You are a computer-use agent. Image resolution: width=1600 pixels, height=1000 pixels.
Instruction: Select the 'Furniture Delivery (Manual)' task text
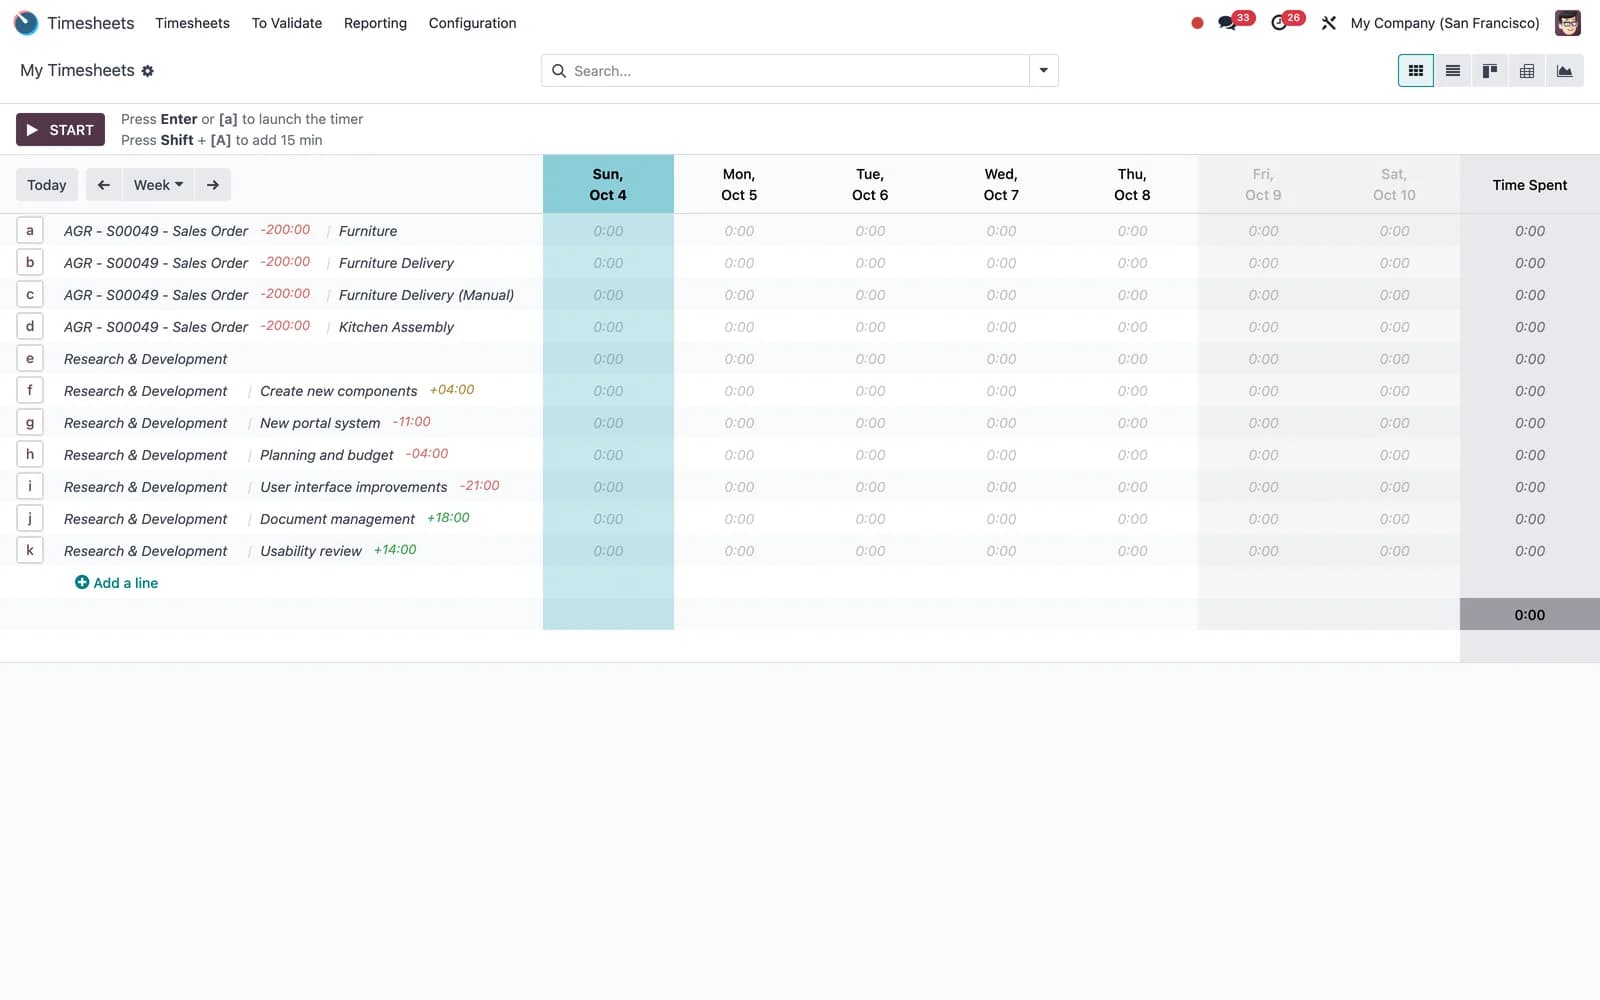pyautogui.click(x=426, y=295)
